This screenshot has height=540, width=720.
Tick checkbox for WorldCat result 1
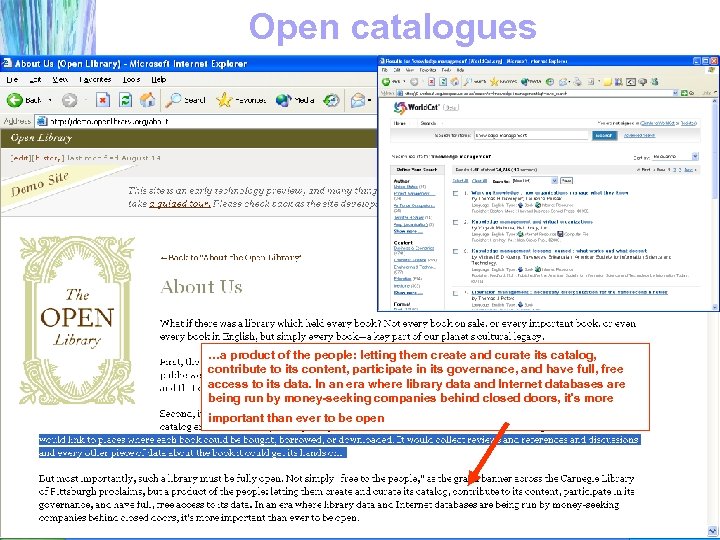point(456,193)
